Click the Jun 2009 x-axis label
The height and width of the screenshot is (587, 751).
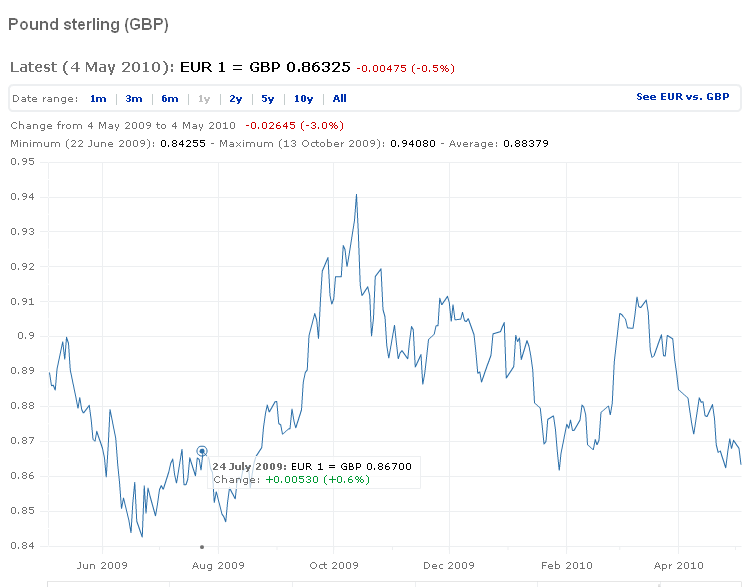102,564
